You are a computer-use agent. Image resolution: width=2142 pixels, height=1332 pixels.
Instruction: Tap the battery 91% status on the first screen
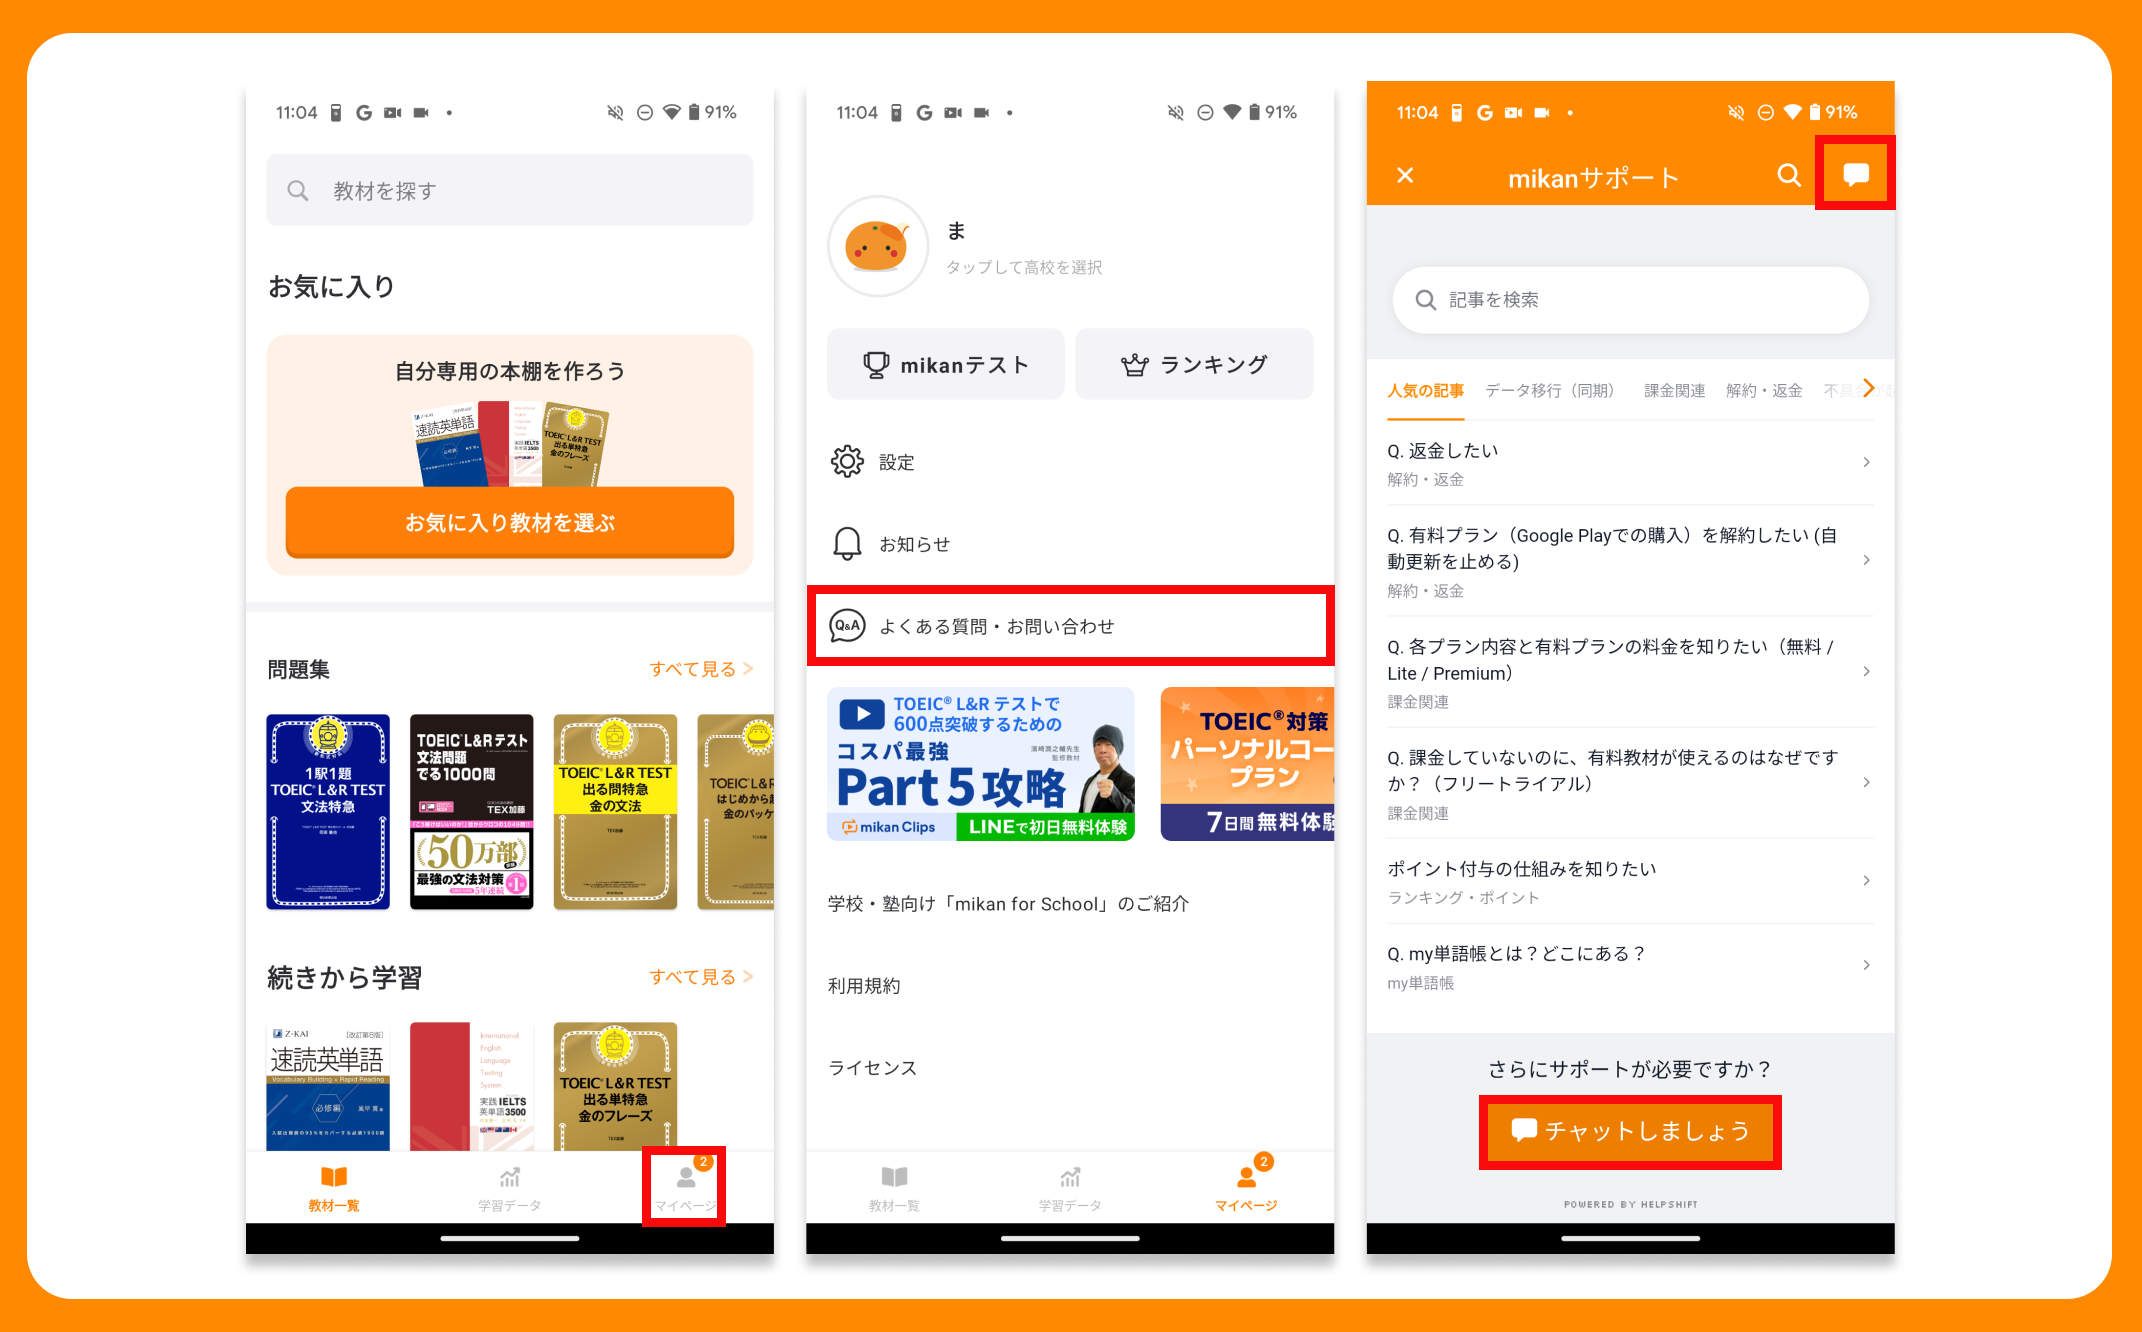pos(712,112)
